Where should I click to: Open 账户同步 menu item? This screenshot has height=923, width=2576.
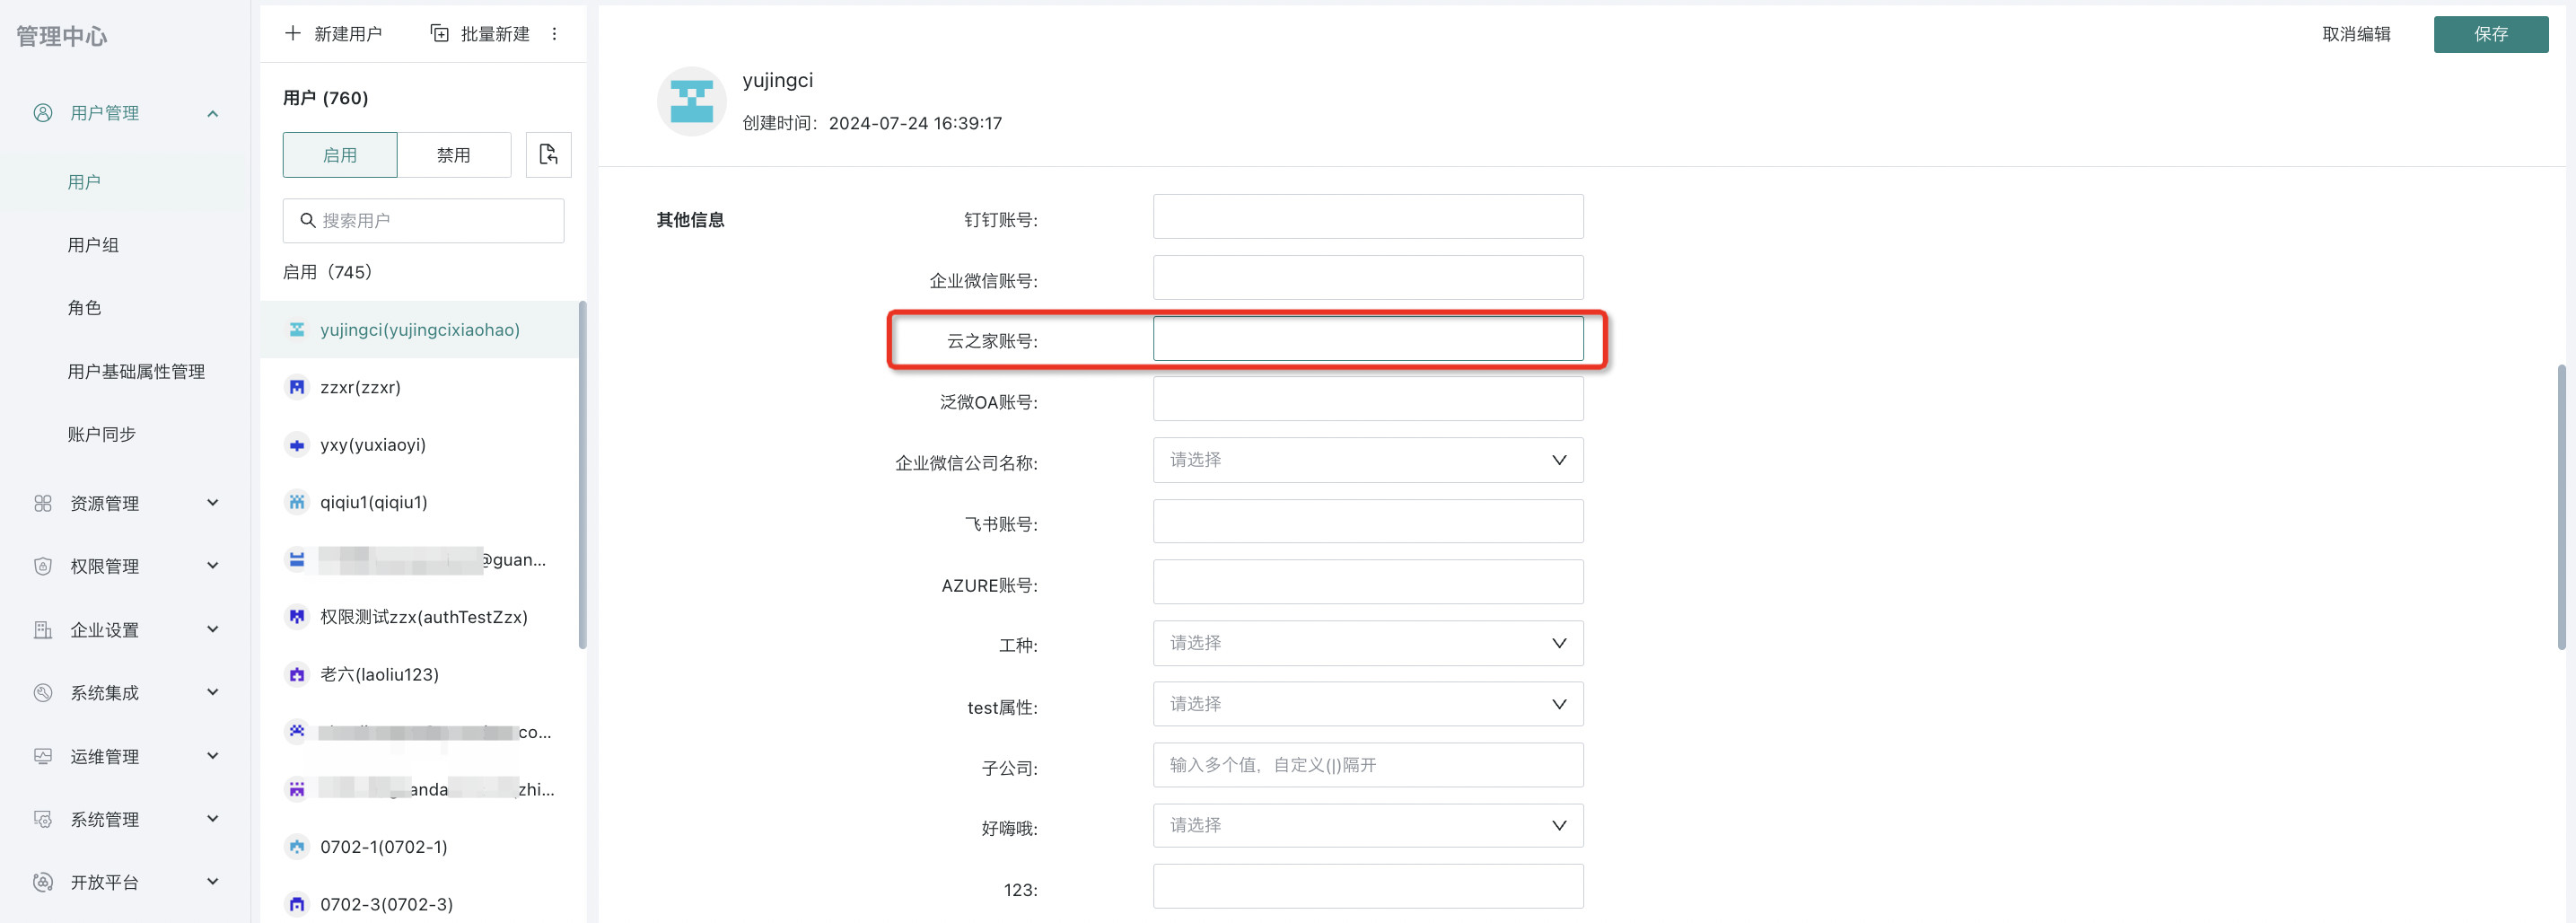pyautogui.click(x=101, y=434)
